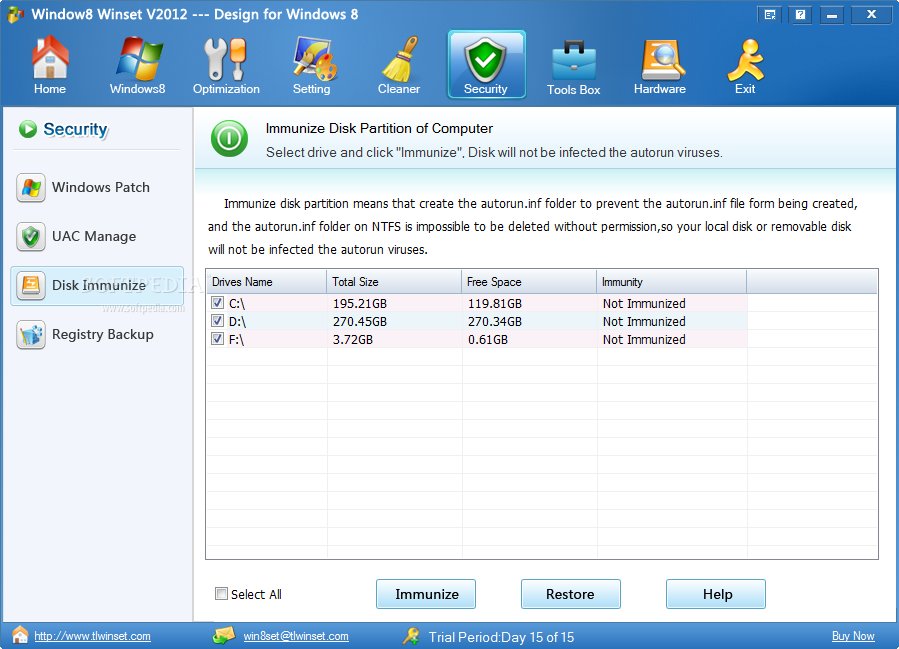Click the email envelope icon in status bar
This screenshot has height=649, width=899.
coord(224,635)
